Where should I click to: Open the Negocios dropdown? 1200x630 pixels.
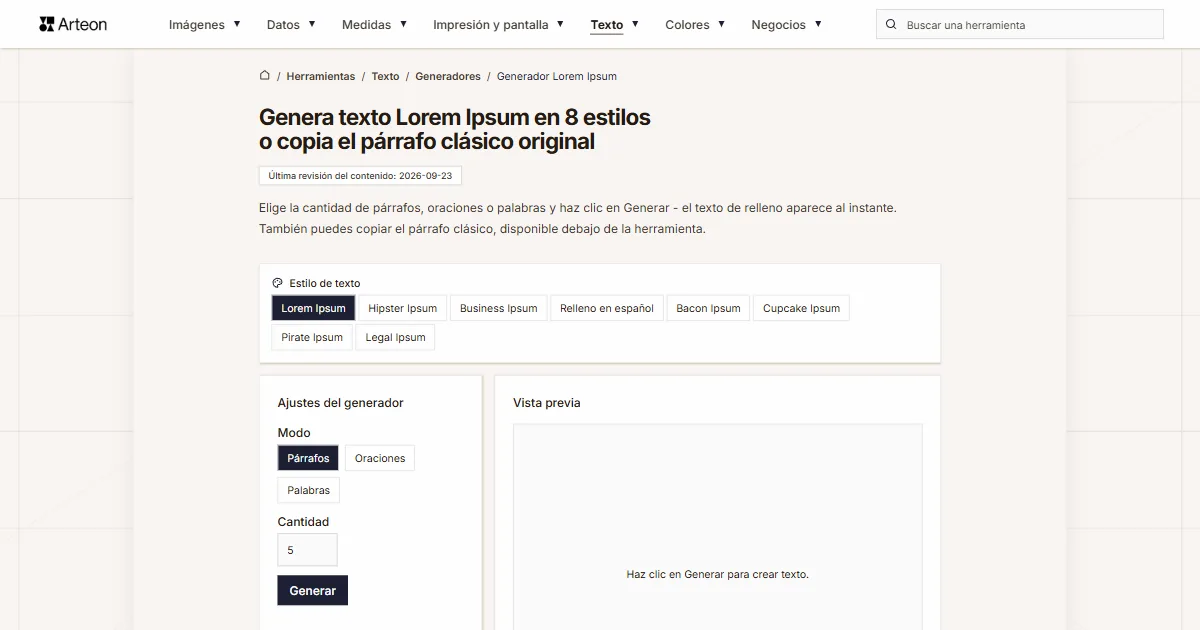pyautogui.click(x=787, y=24)
